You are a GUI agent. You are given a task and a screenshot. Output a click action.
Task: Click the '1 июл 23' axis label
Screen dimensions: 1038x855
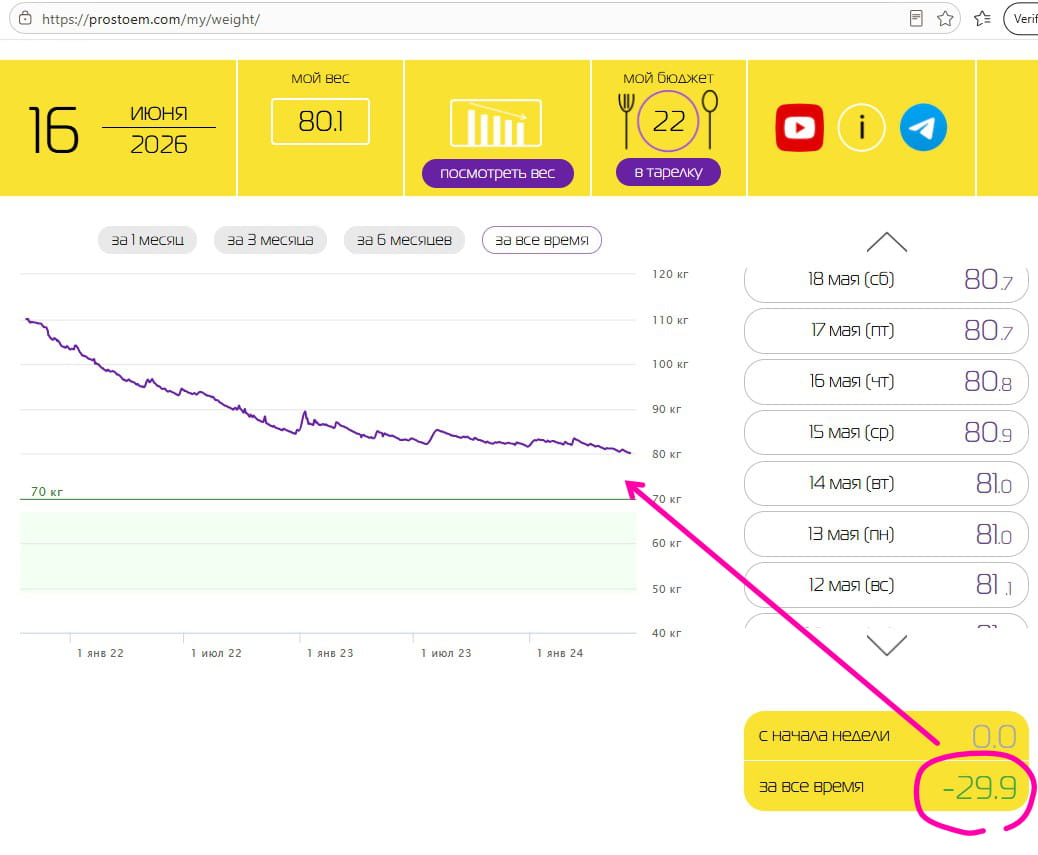tap(446, 653)
